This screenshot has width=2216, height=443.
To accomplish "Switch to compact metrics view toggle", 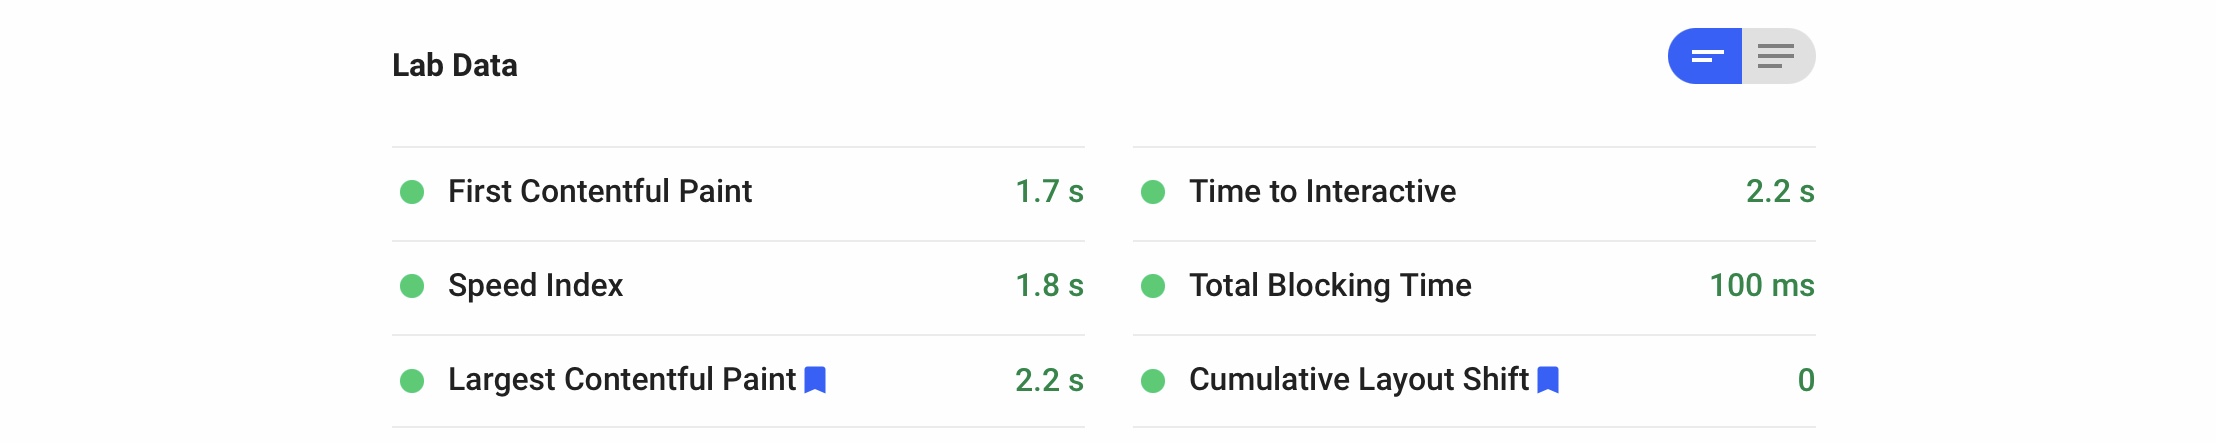I will click(1705, 56).
